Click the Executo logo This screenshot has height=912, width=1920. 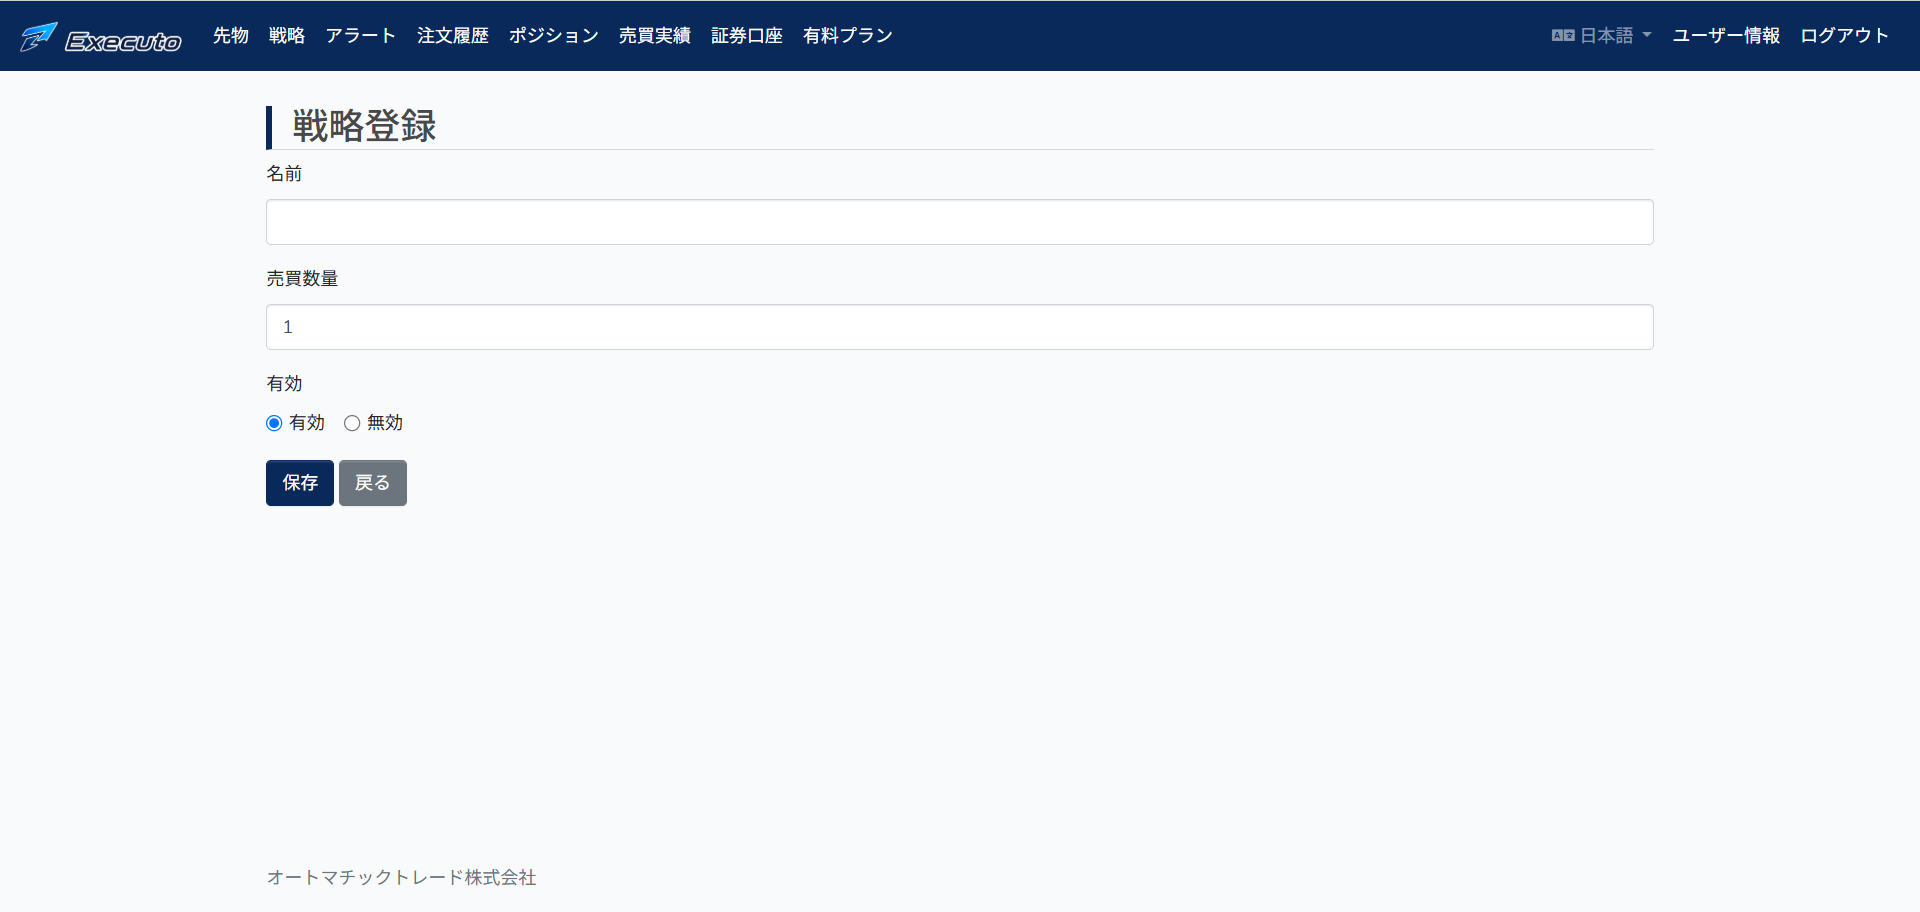click(x=101, y=37)
